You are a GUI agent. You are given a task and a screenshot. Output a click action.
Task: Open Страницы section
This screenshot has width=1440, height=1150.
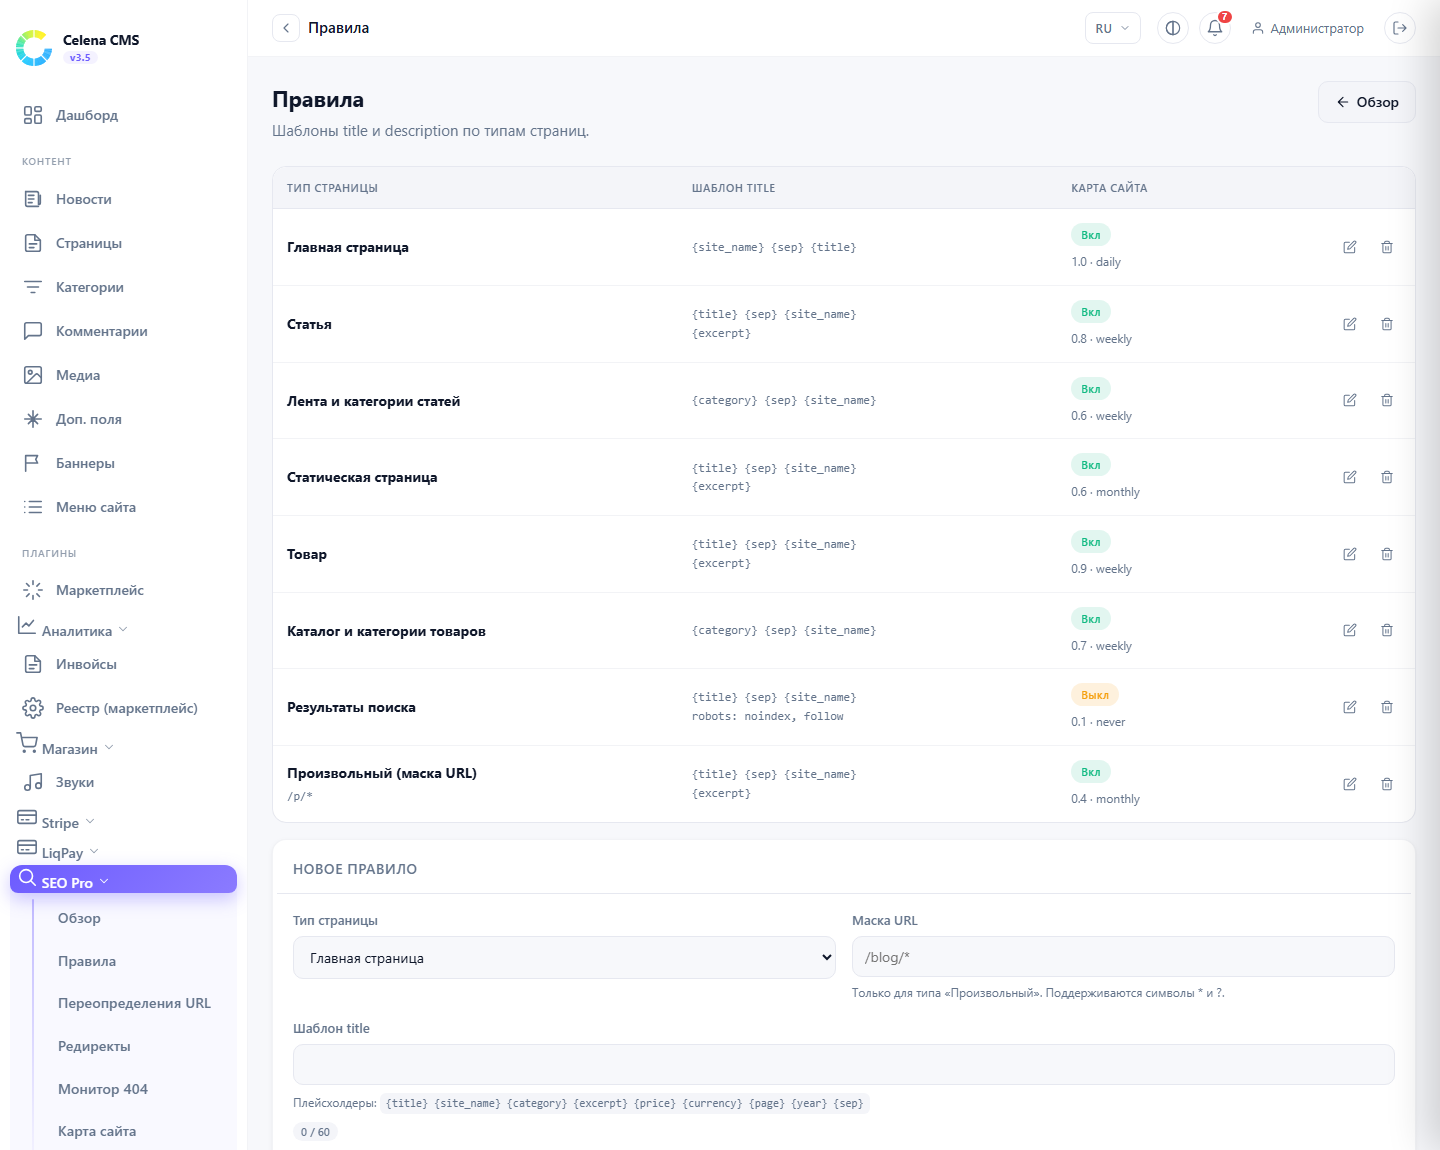(124, 243)
